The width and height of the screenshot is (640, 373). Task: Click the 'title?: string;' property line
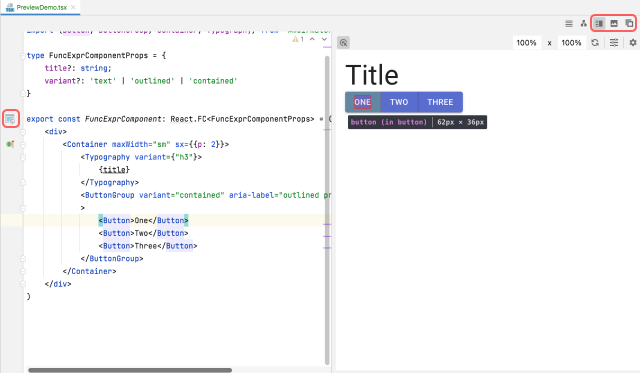coord(78,68)
